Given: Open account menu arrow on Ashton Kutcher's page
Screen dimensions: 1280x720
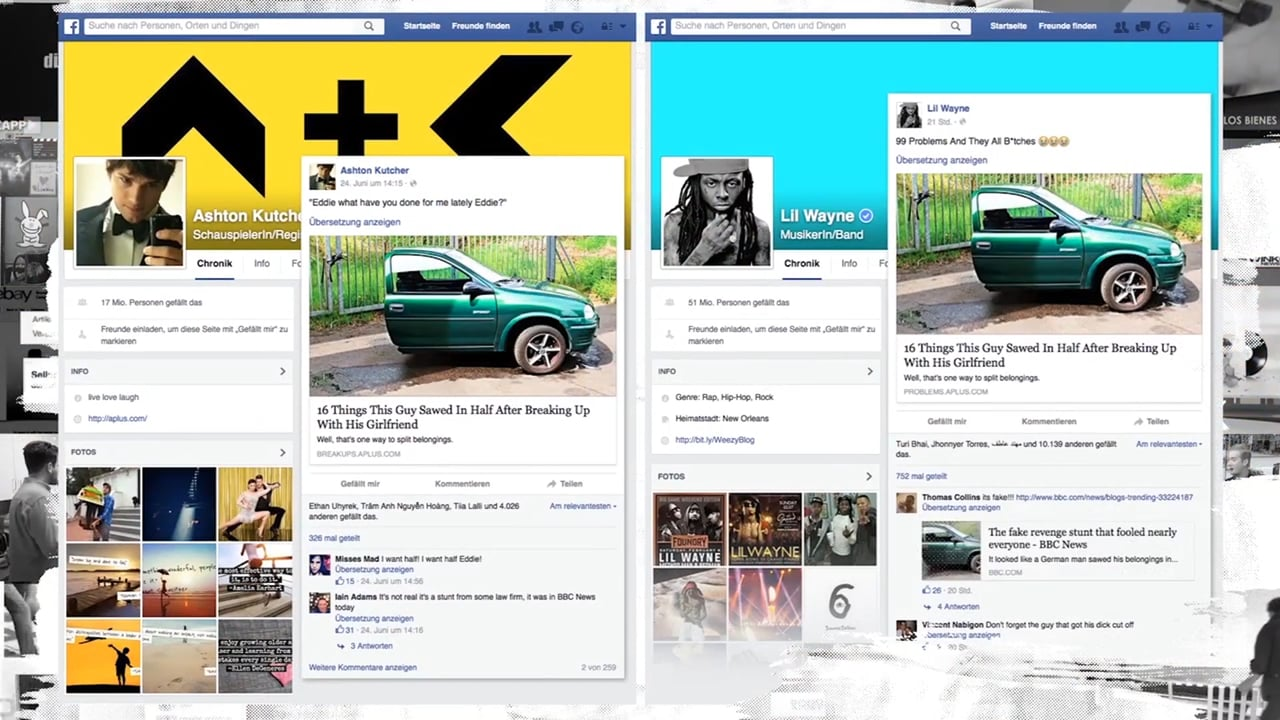Looking at the screenshot, I should point(623,26).
